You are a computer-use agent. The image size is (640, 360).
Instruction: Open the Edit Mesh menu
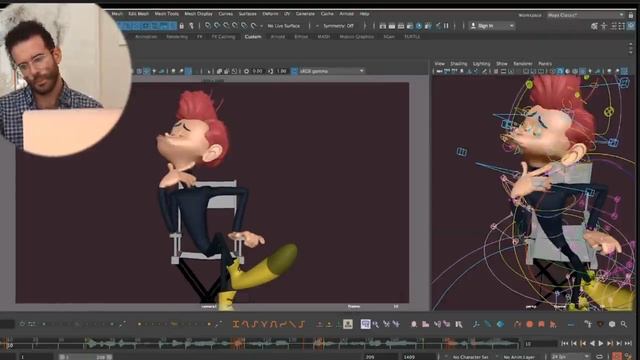pyautogui.click(x=139, y=14)
